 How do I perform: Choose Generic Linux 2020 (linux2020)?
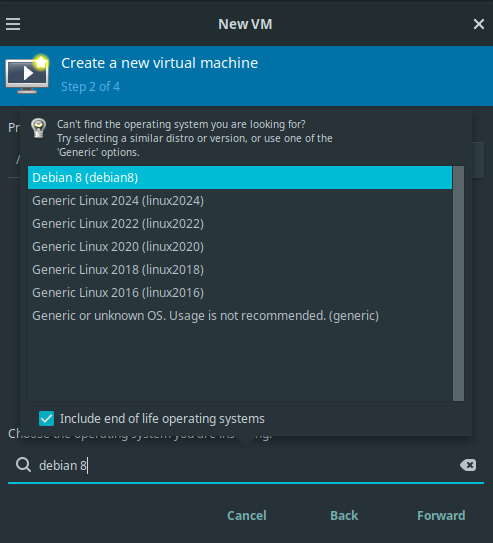pos(240,247)
